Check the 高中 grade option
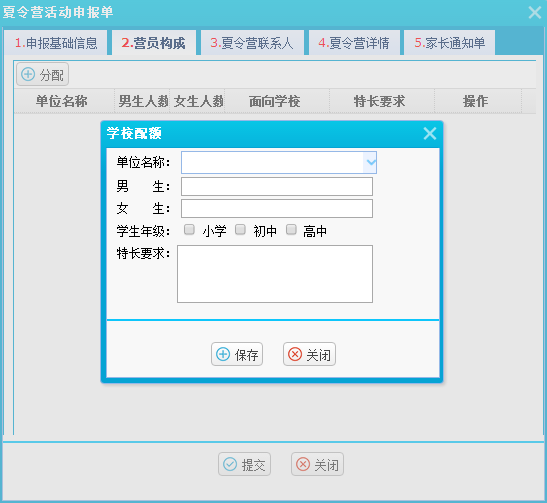The height and width of the screenshot is (503, 547). pos(291,230)
